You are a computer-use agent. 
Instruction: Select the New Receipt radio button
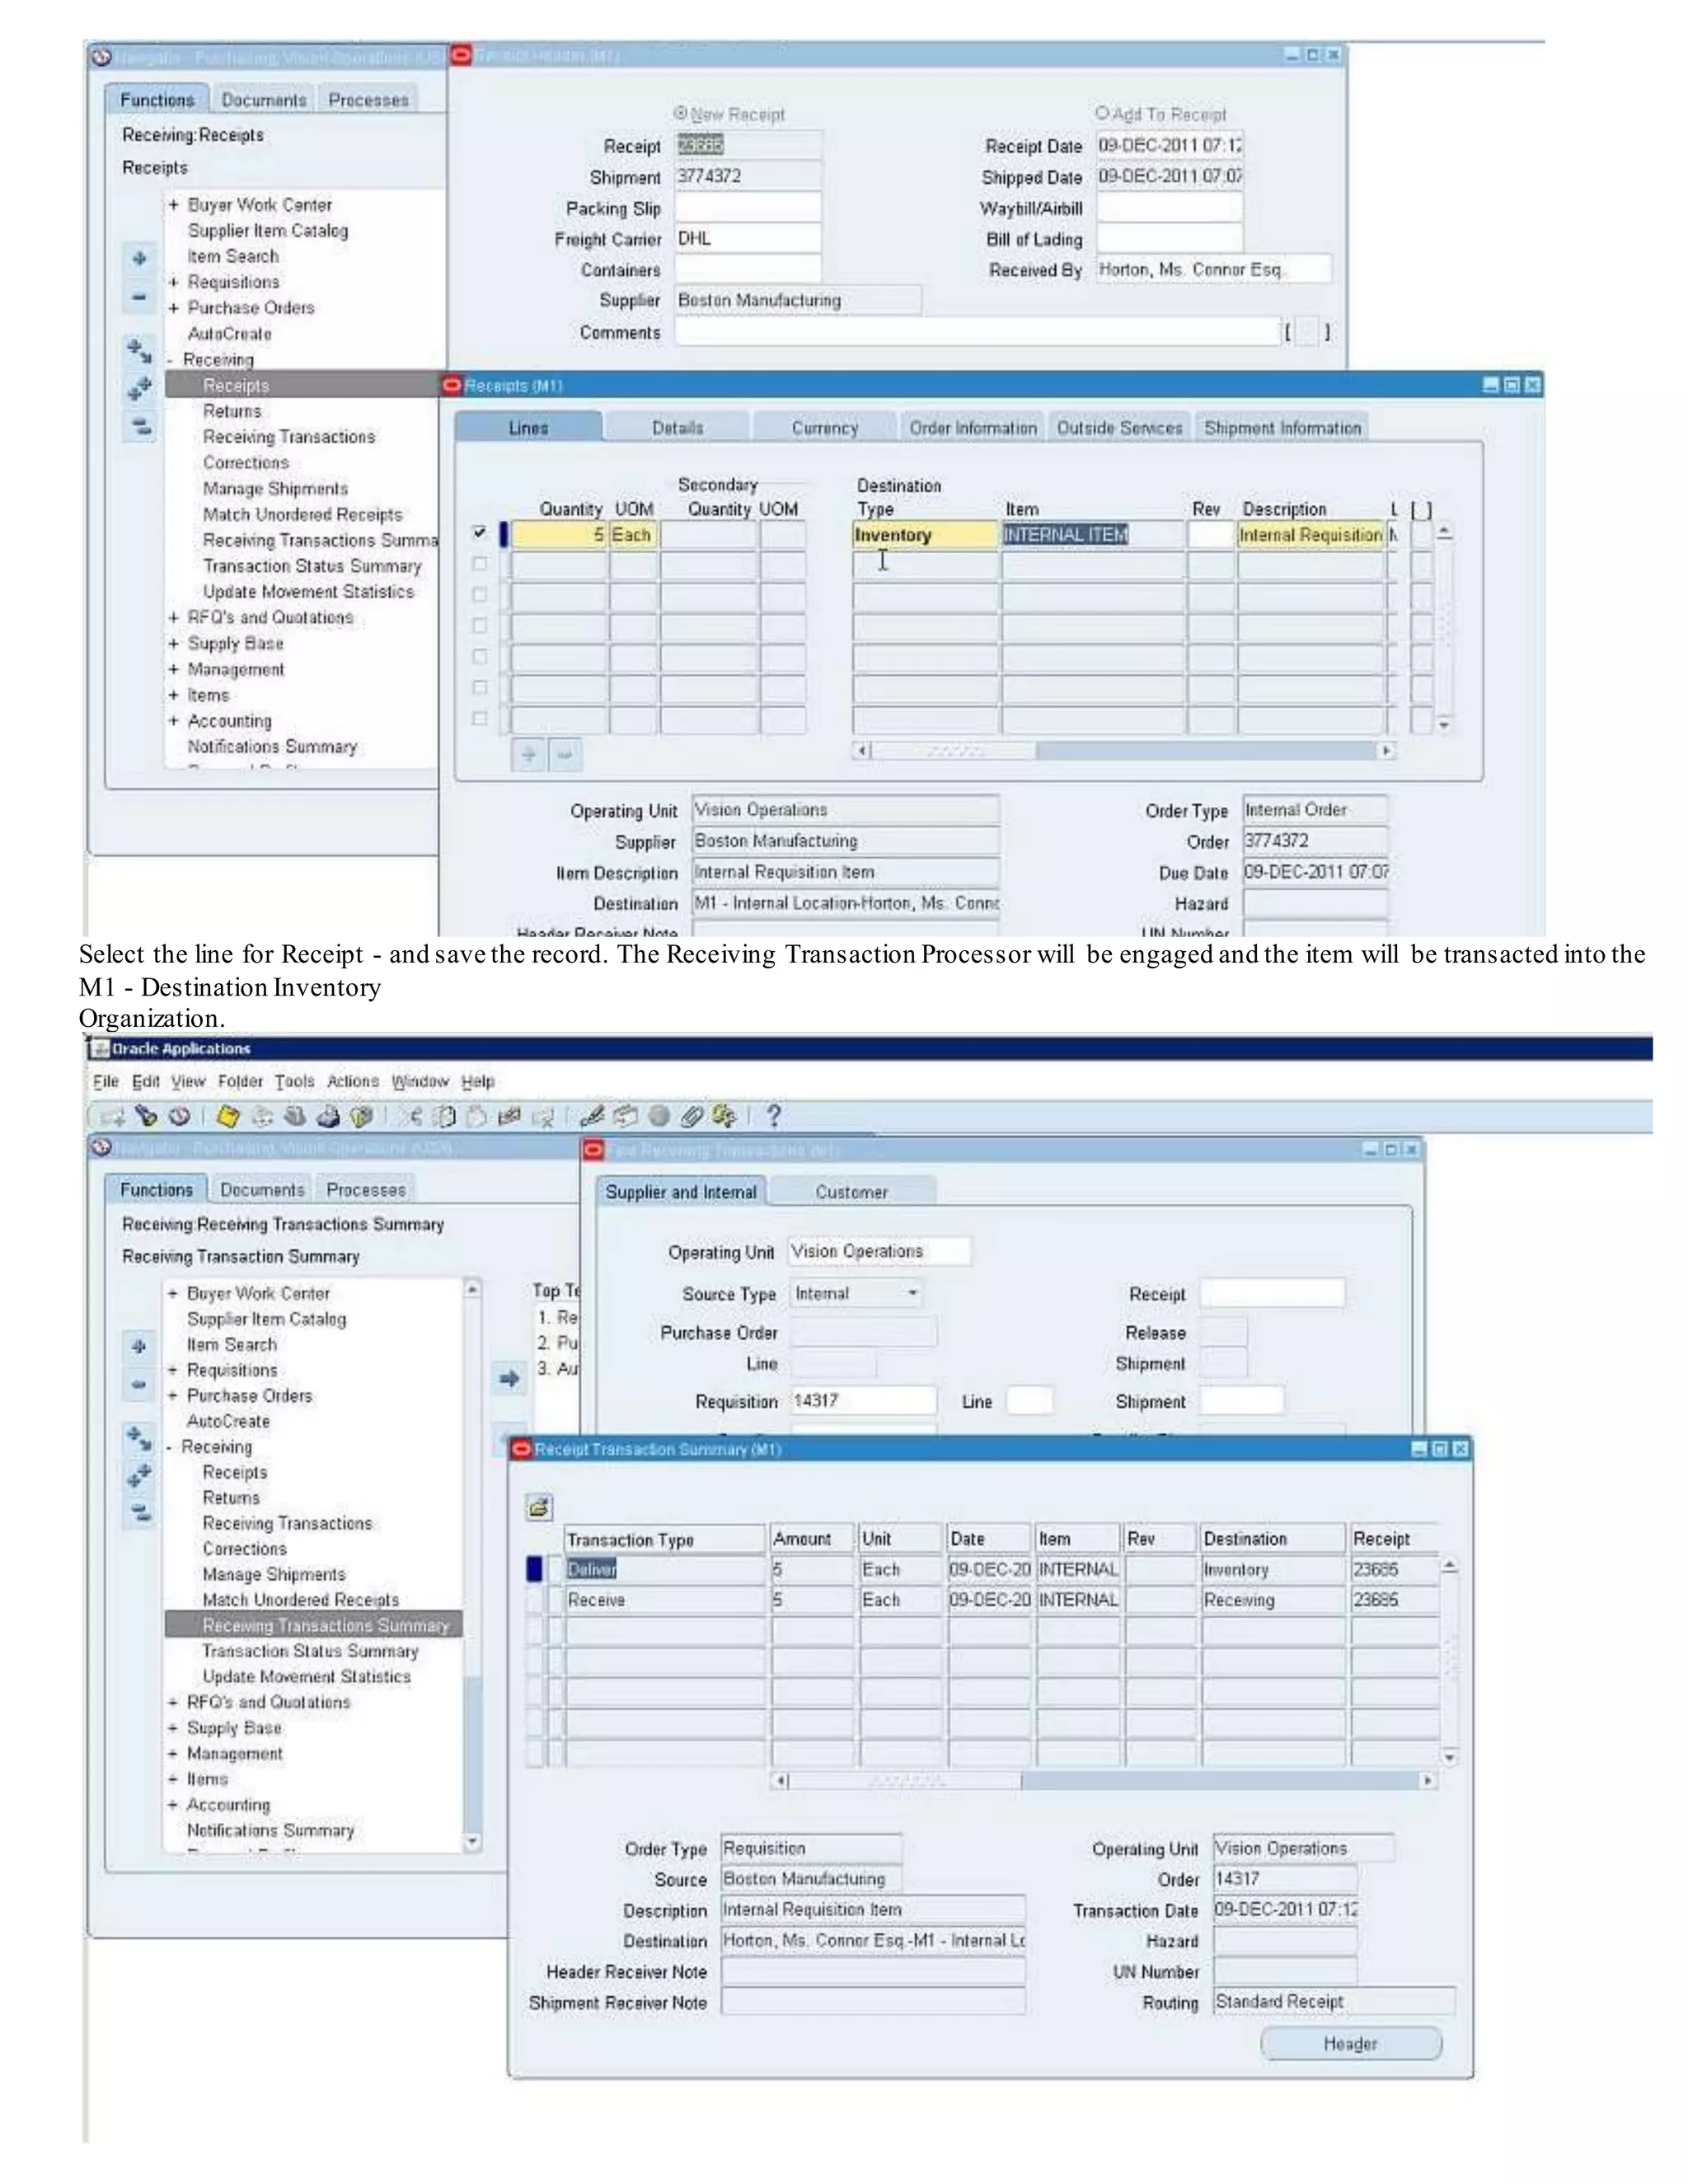tap(681, 113)
